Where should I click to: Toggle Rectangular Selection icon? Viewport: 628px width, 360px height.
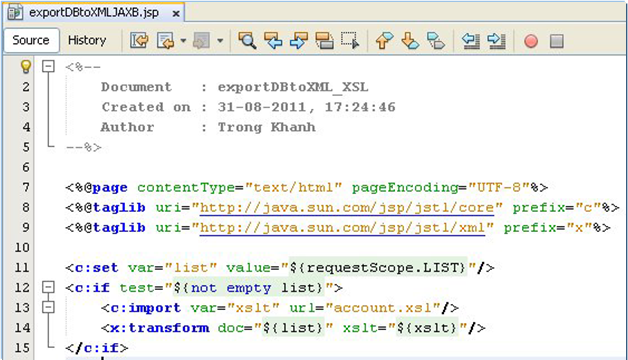coord(350,41)
